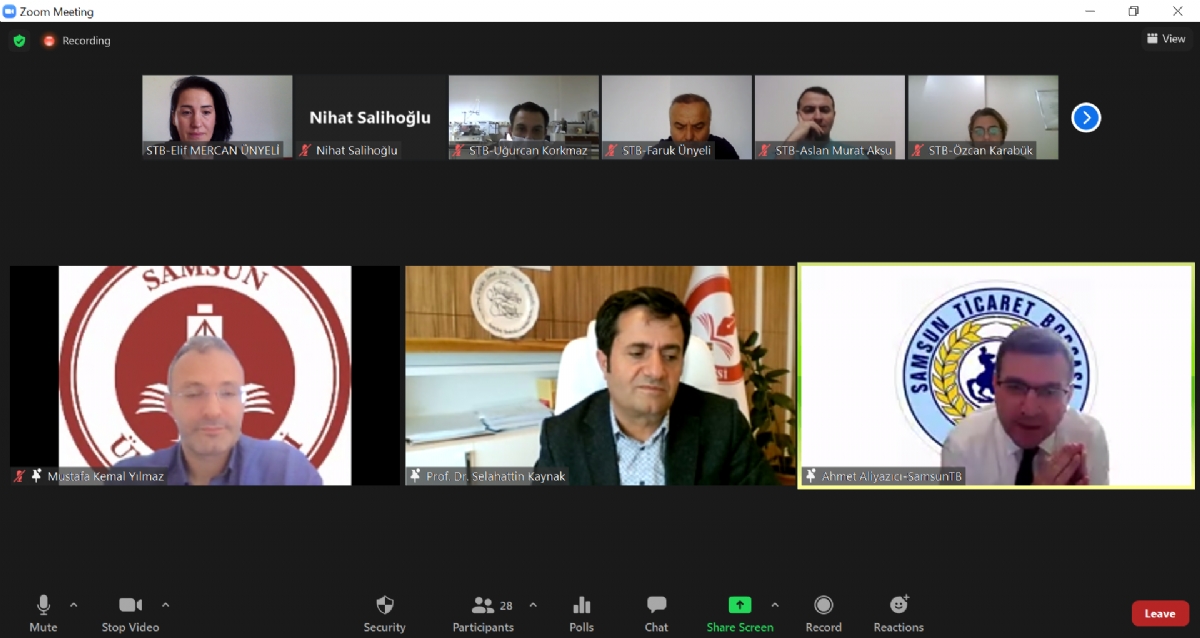Expand the arrow beside Share Screen

point(775,605)
